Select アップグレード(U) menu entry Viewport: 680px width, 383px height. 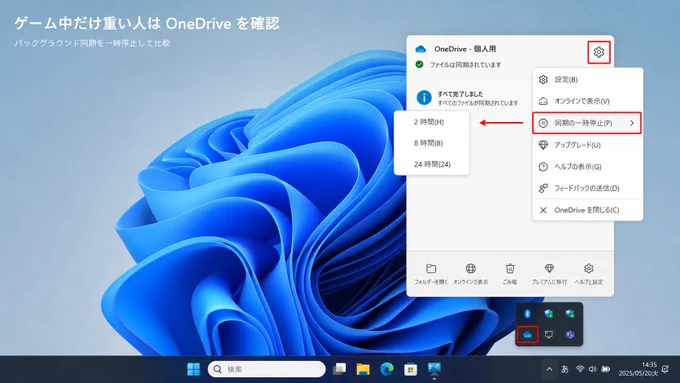coord(588,145)
